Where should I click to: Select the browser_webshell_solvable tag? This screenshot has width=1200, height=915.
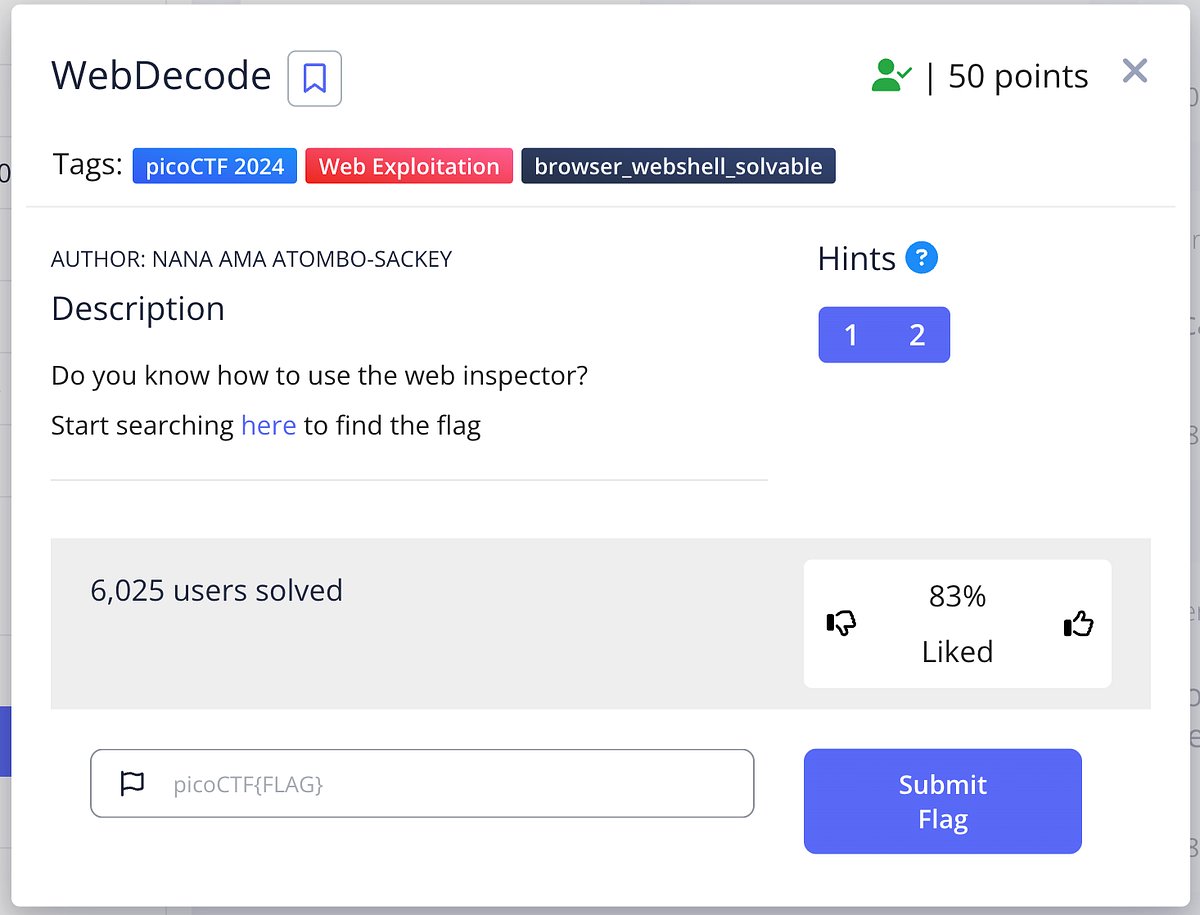click(678, 166)
